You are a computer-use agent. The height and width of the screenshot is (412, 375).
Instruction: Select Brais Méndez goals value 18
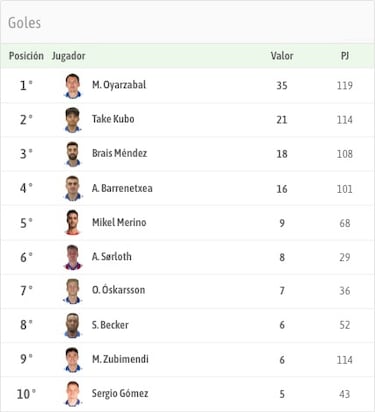tap(282, 154)
